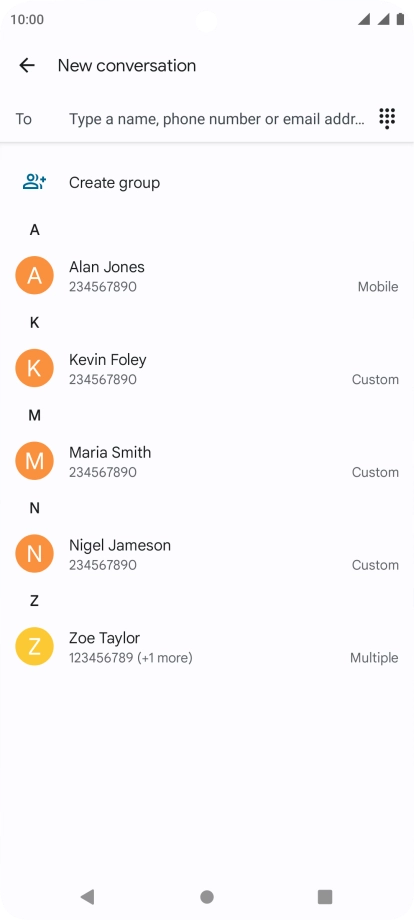The height and width of the screenshot is (920, 414).
Task: Tap Zoe Taylor's number with +1 more
Action: coord(131,658)
